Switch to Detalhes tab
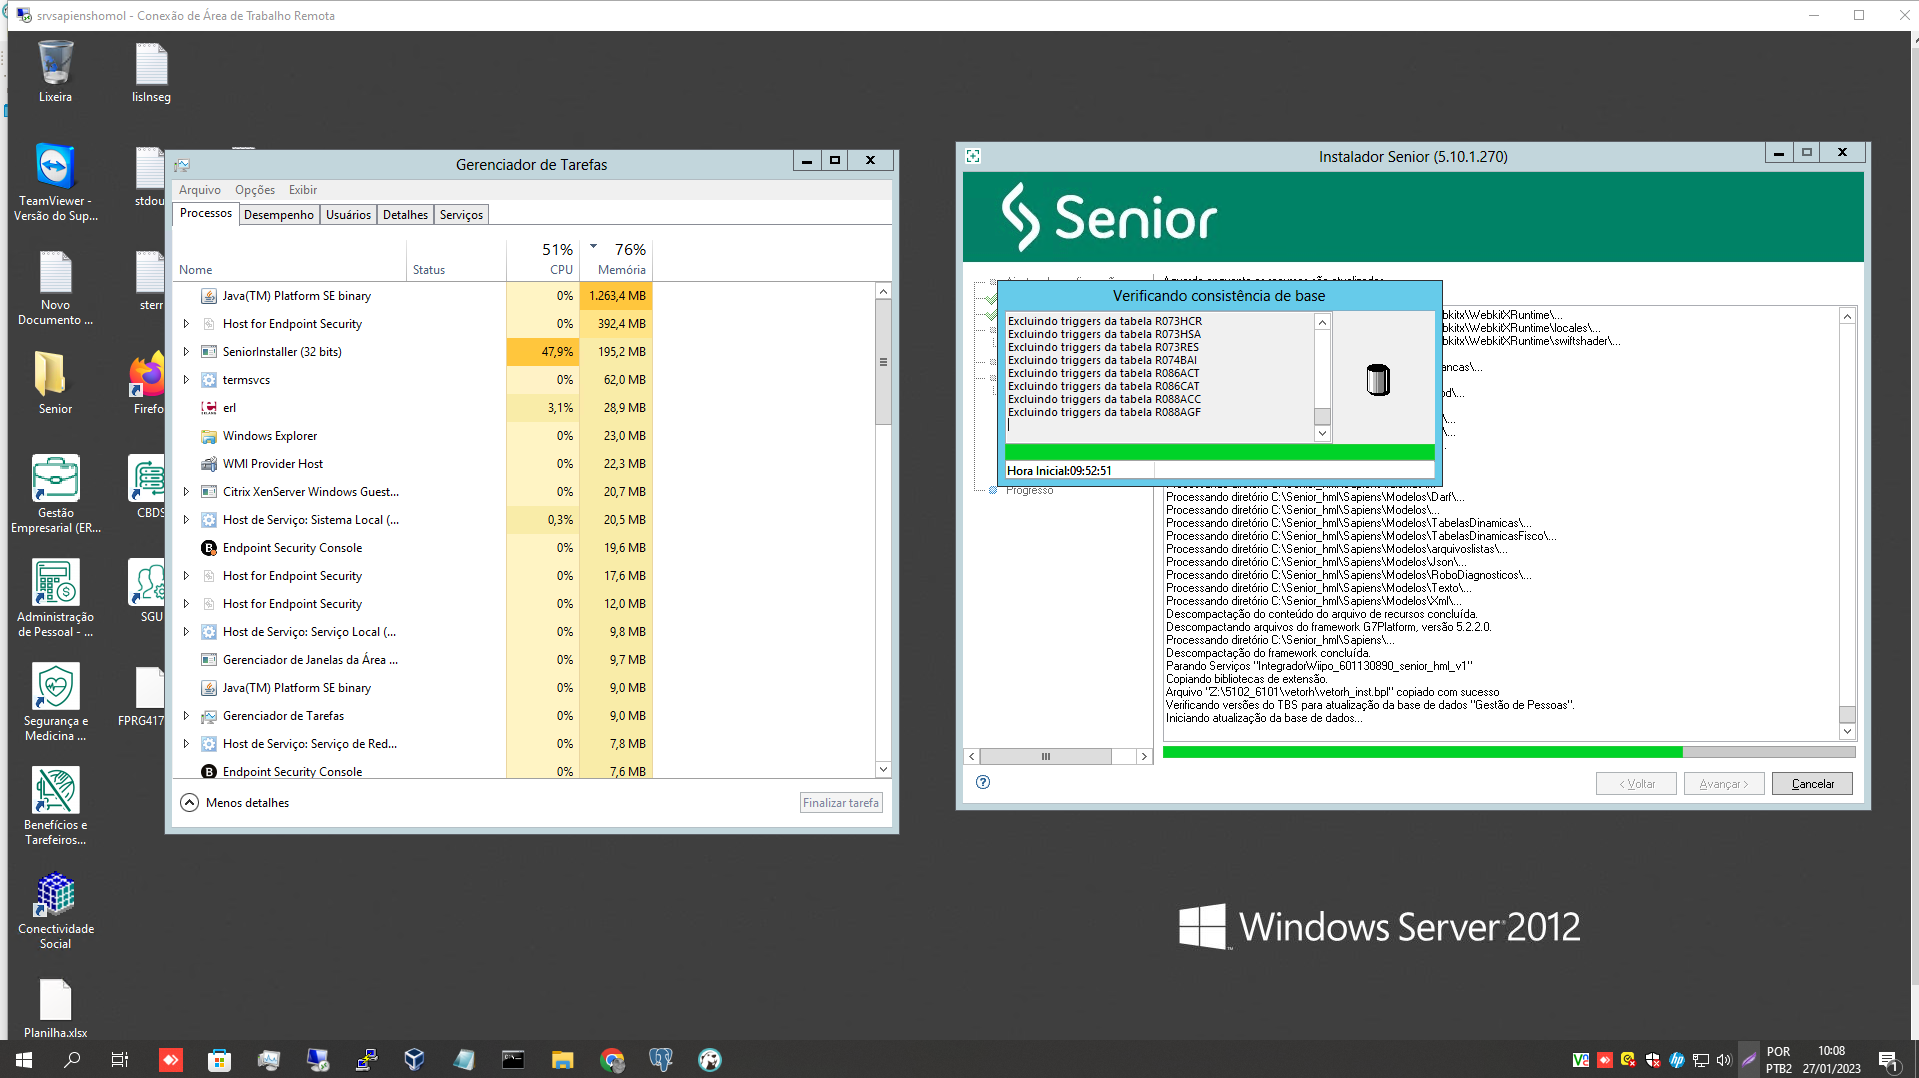 point(405,215)
